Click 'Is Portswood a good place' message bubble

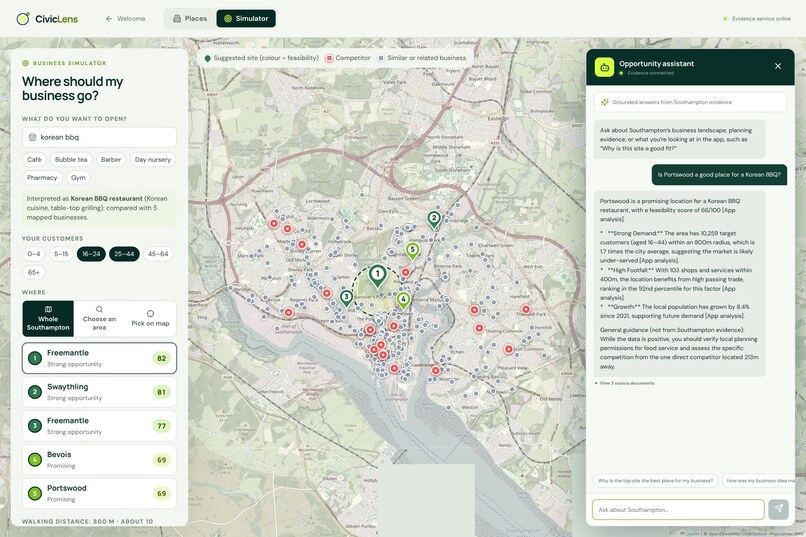(719, 175)
